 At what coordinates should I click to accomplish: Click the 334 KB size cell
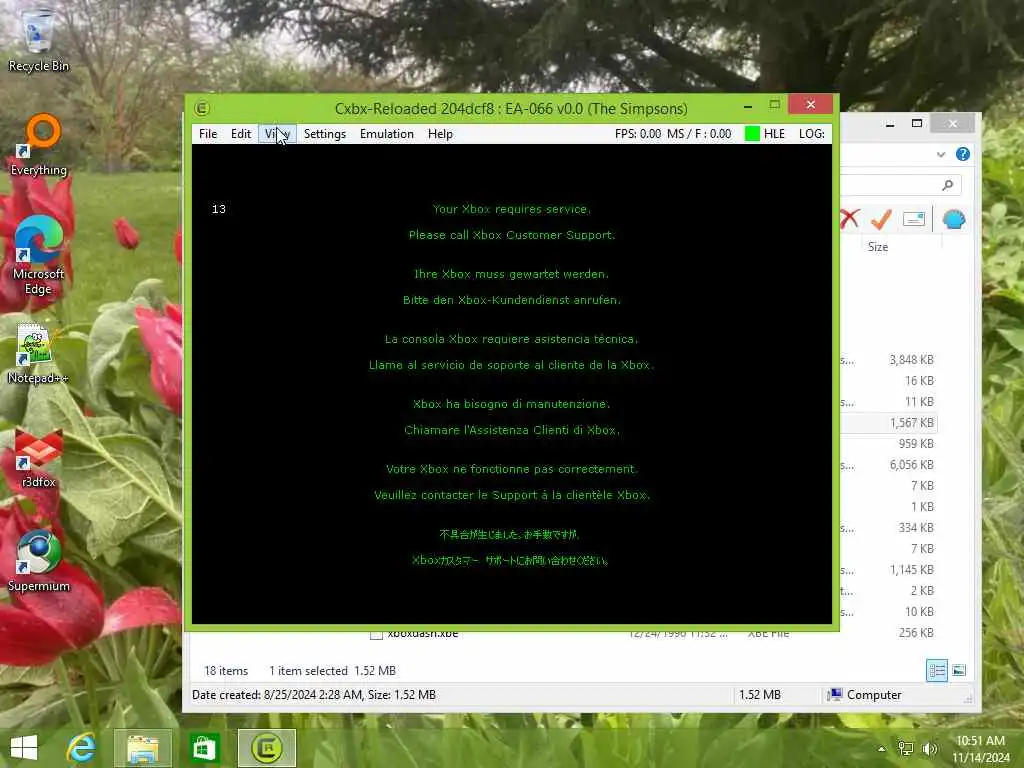(x=916, y=528)
